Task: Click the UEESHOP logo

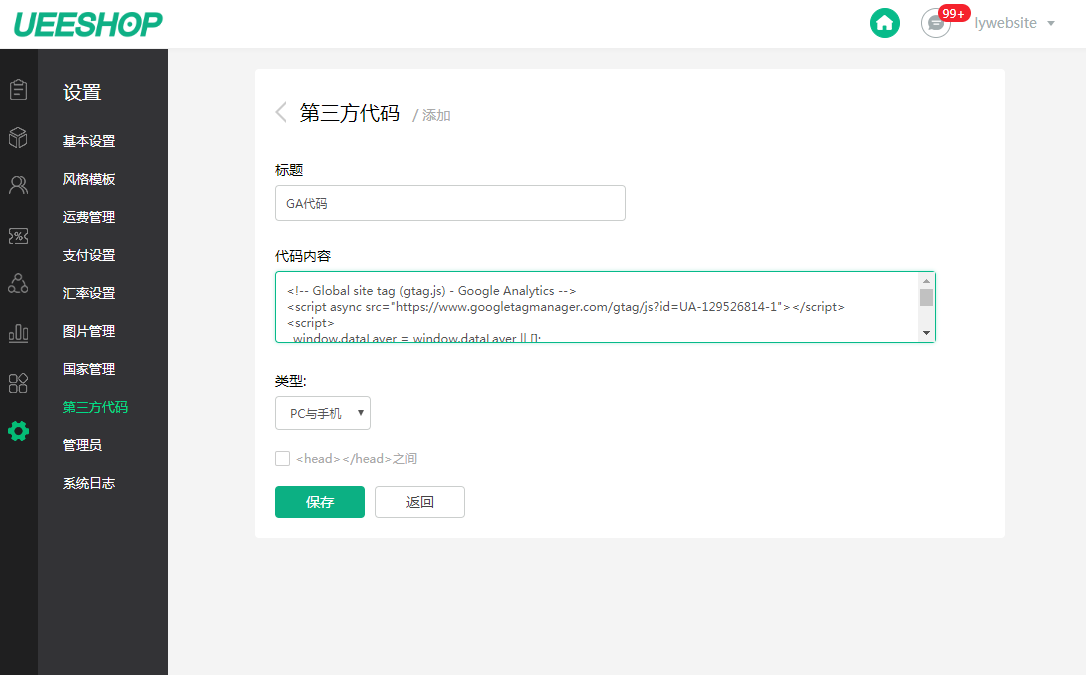Action: 88,24
